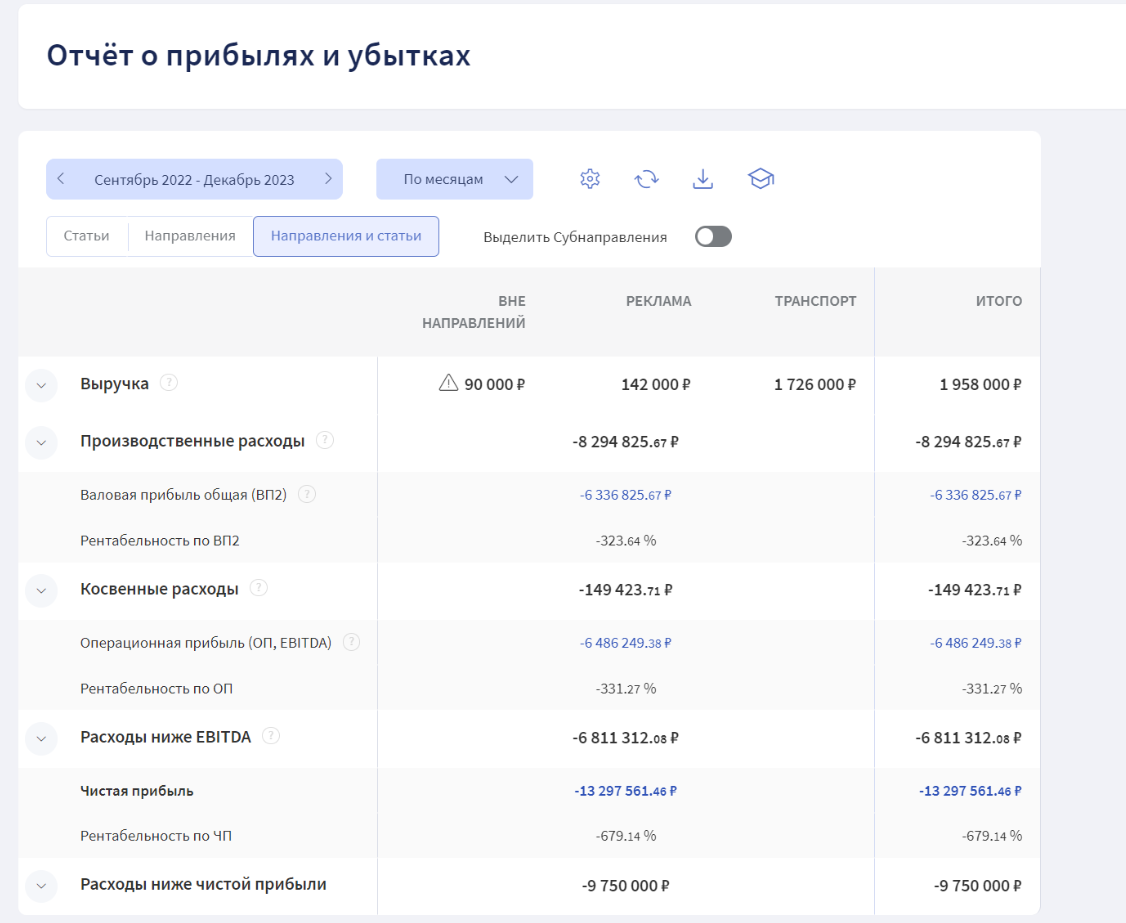Screen dimensions: 1126x923
Task: Click warning triangle next to 90 000 ₽
Action: tap(449, 383)
